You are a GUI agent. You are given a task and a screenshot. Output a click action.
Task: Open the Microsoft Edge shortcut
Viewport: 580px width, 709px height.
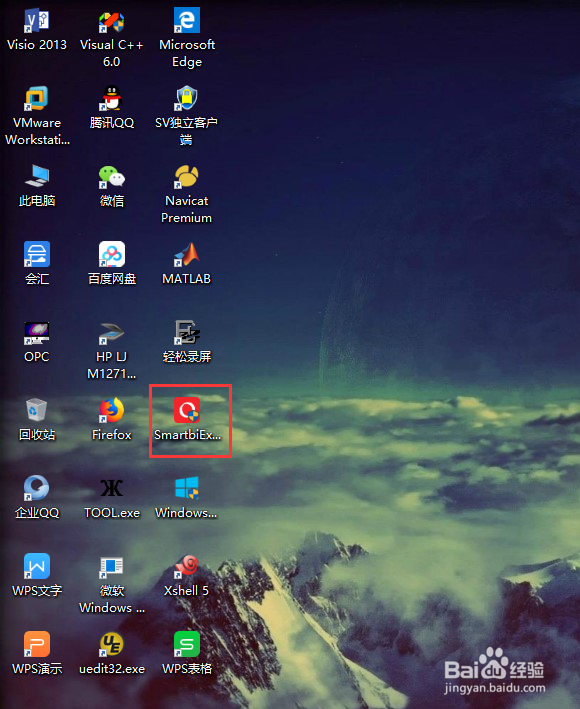click(x=187, y=20)
